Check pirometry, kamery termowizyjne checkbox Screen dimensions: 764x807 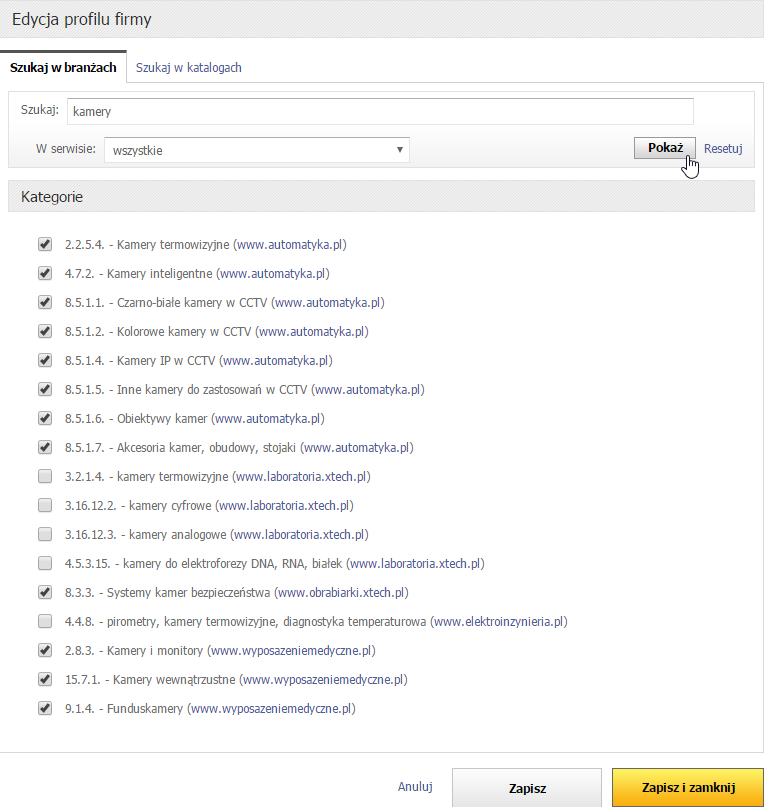[x=44, y=621]
